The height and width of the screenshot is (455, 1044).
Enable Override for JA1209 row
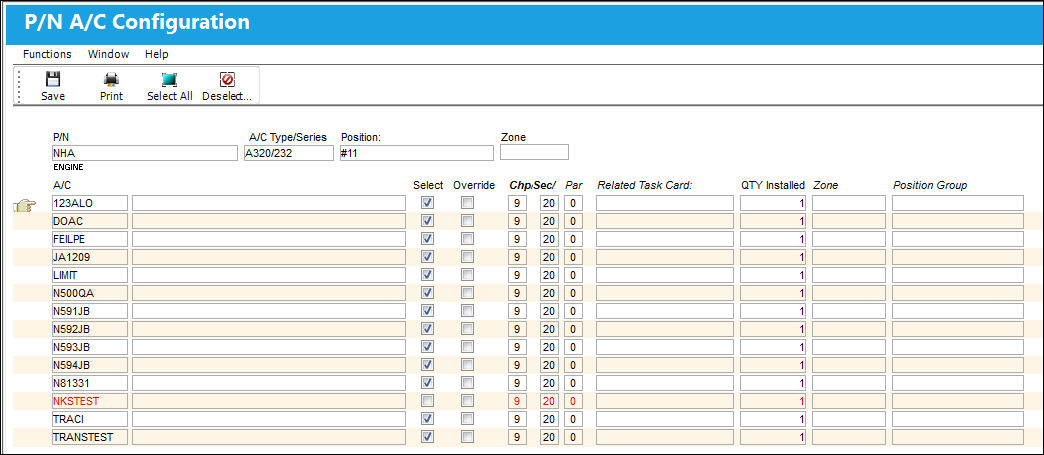(x=468, y=256)
